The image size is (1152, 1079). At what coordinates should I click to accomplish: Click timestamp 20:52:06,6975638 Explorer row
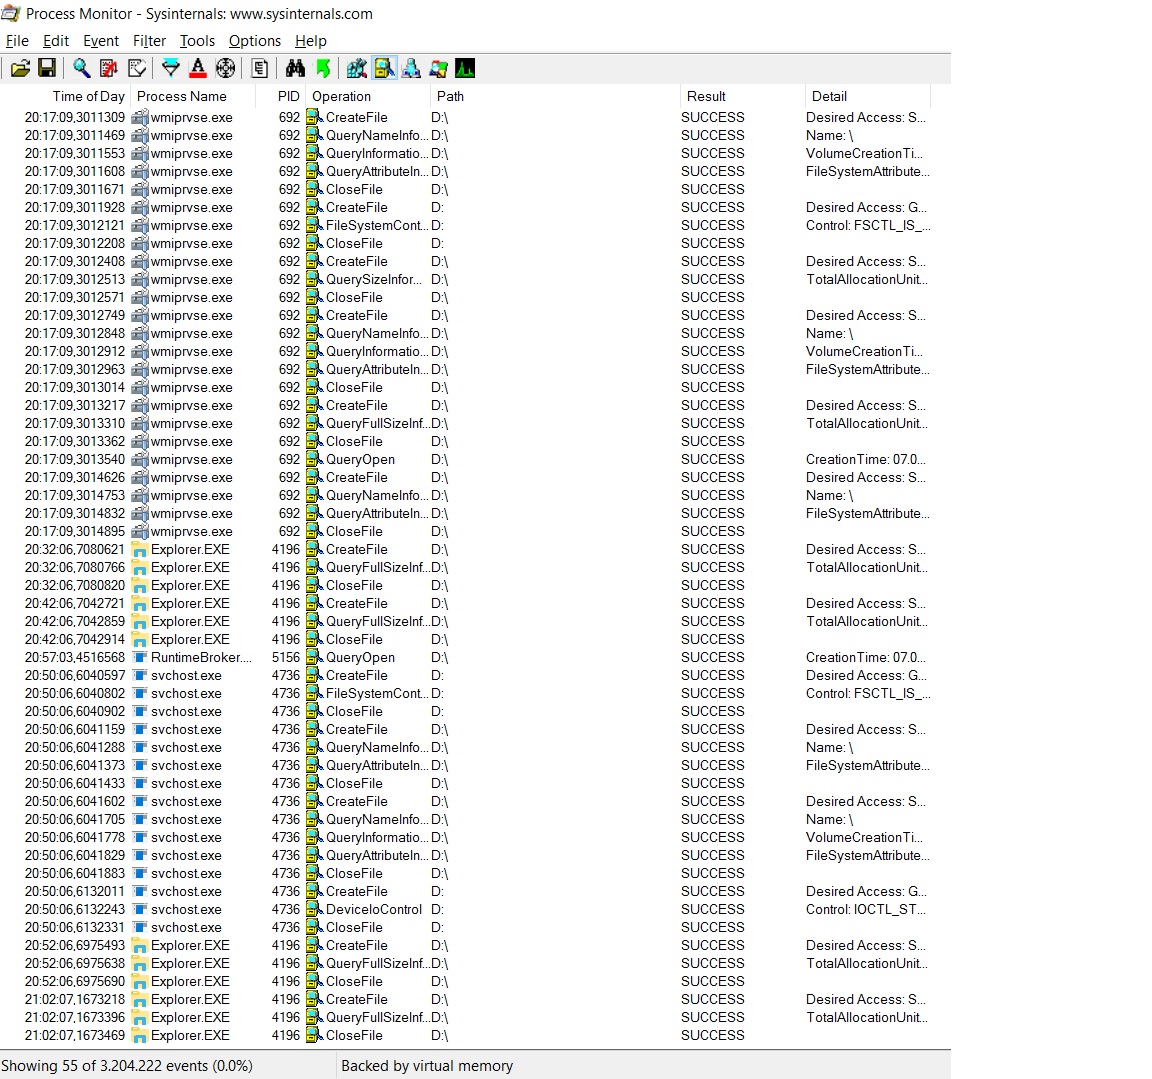pyautogui.click(x=74, y=964)
